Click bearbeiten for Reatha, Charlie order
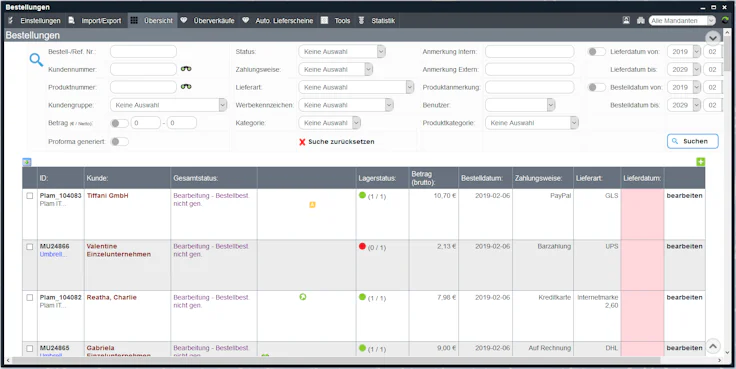 (684, 298)
